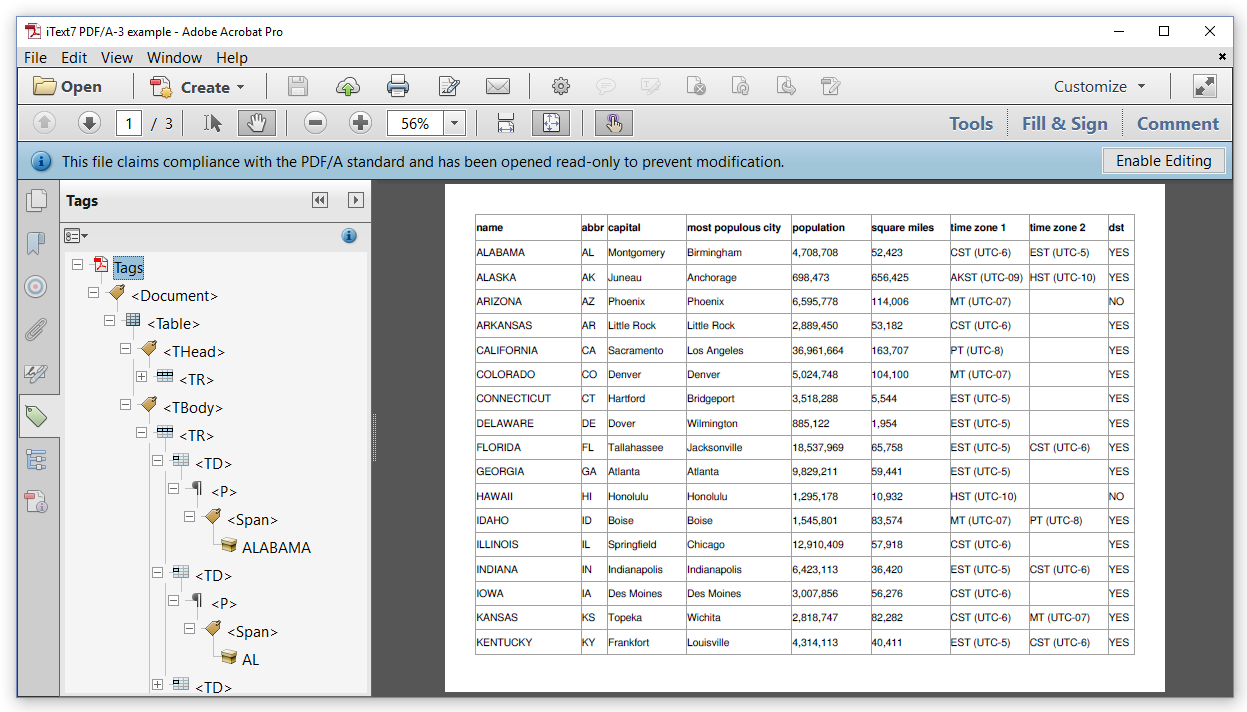Click PDF/A info icon in banner
1247x712 pixels.
[x=41, y=161]
